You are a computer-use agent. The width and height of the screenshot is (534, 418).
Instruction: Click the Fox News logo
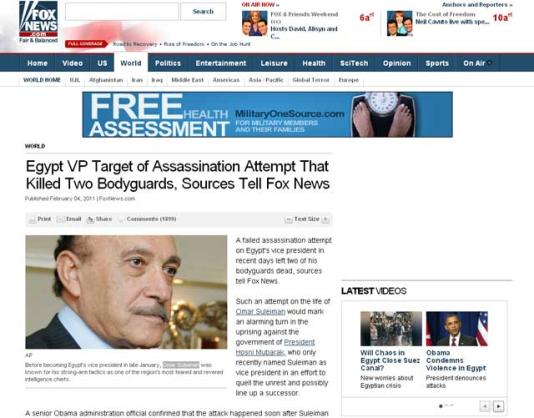(38, 19)
